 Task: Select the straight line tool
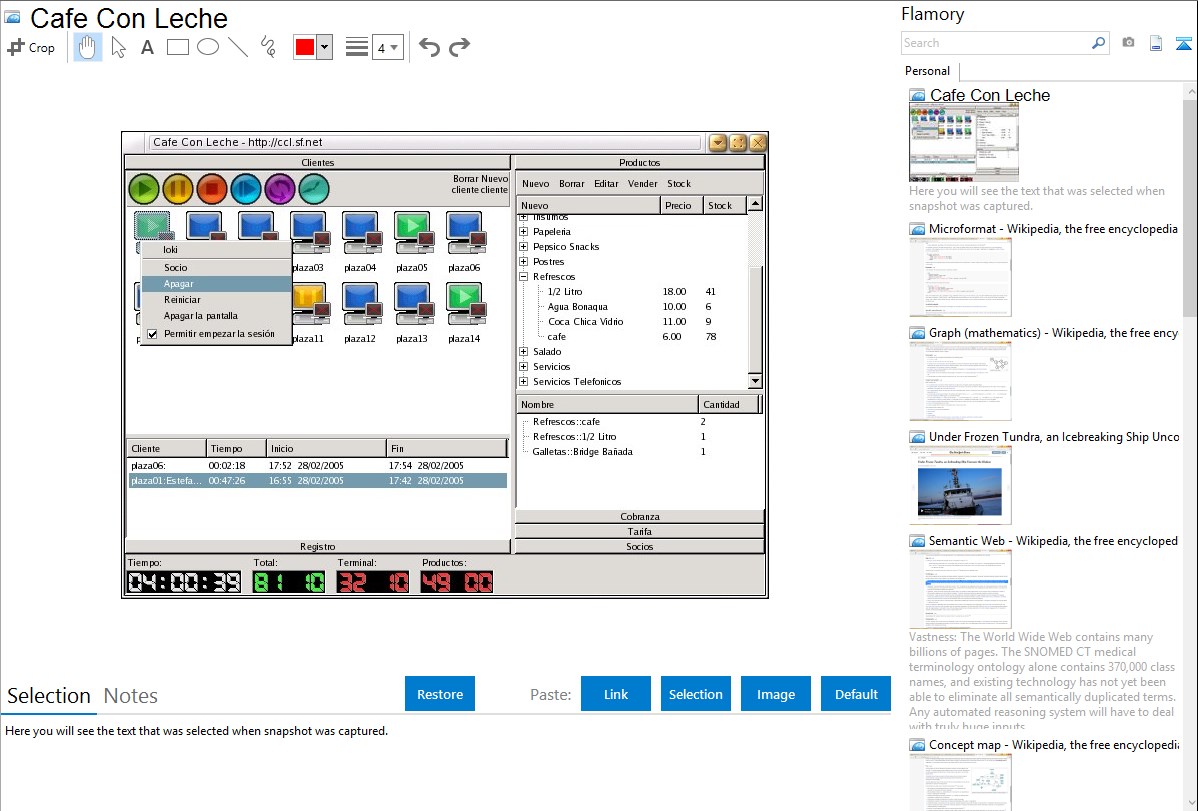pos(238,47)
